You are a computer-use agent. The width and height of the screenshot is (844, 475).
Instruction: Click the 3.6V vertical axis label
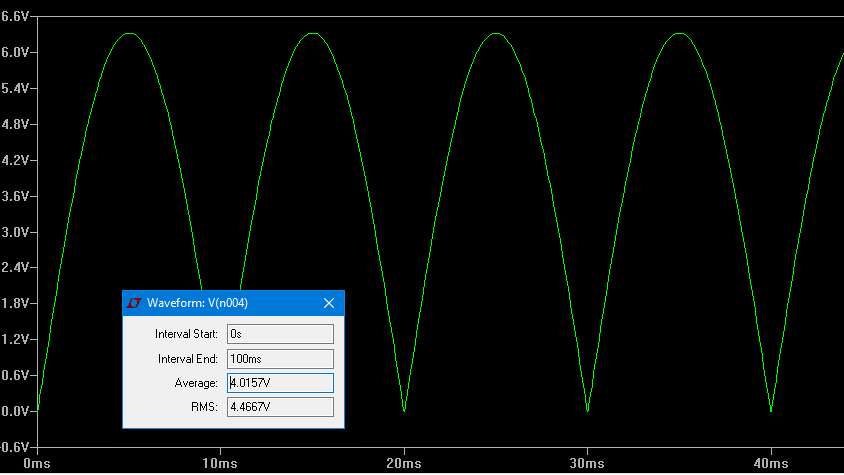[x=15, y=197]
